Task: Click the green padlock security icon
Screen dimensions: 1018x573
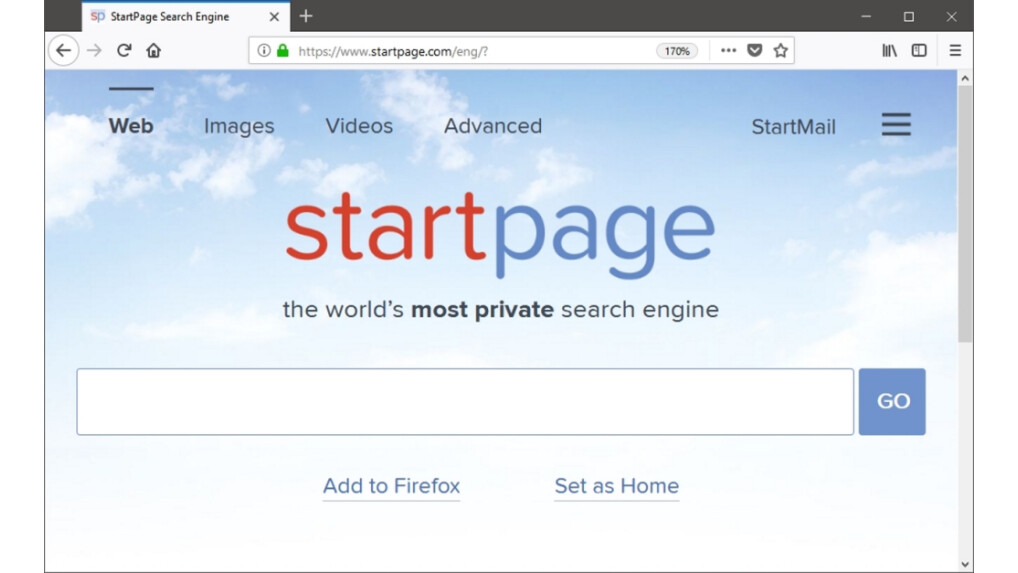Action: point(282,51)
